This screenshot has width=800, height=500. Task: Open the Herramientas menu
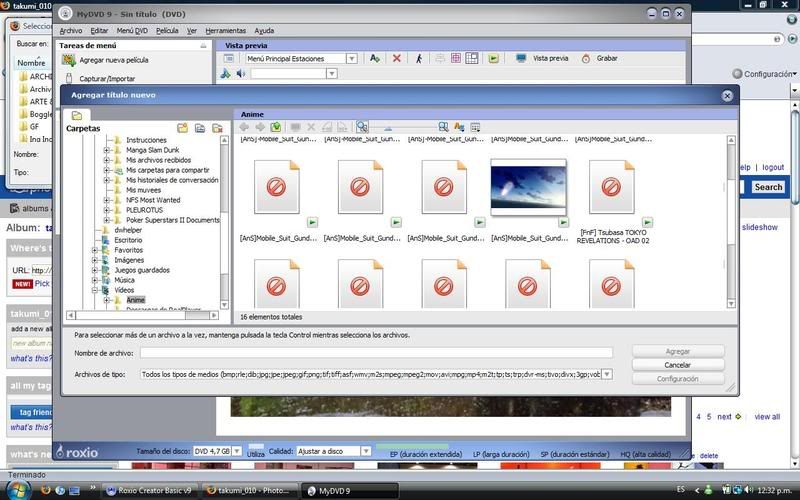(226, 31)
